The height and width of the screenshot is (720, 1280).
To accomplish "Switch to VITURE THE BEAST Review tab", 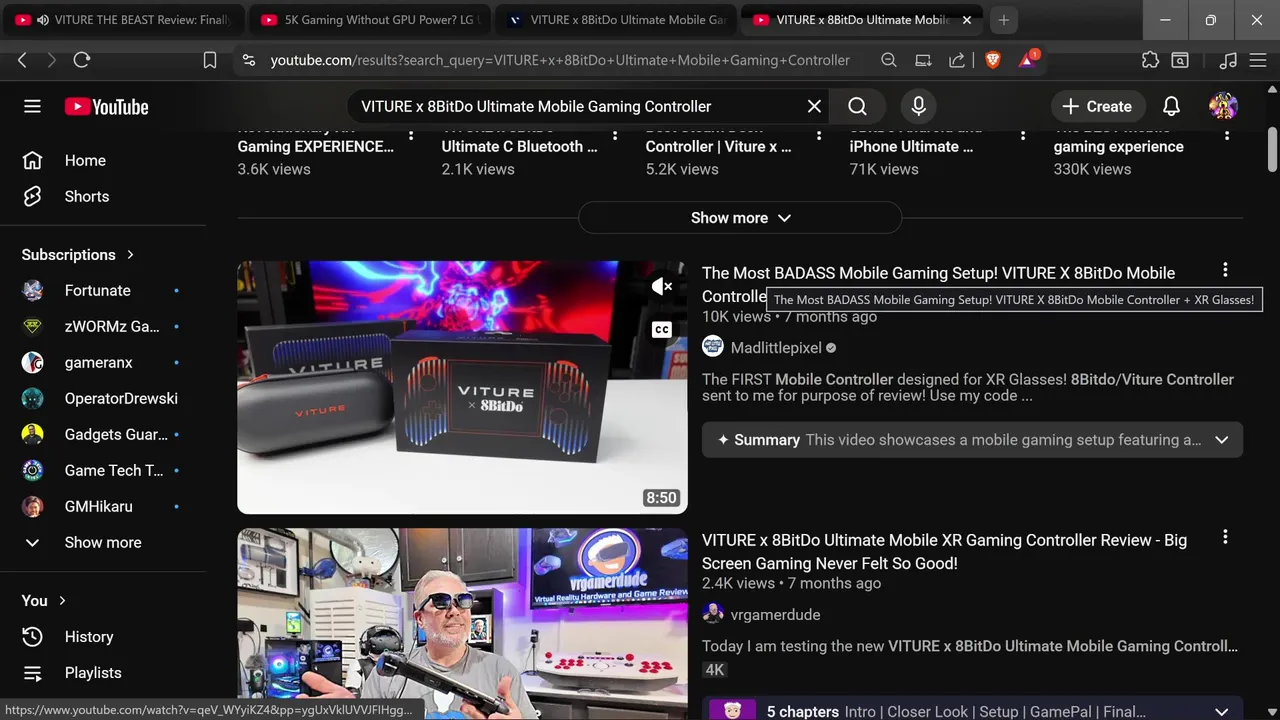I will (x=122, y=20).
